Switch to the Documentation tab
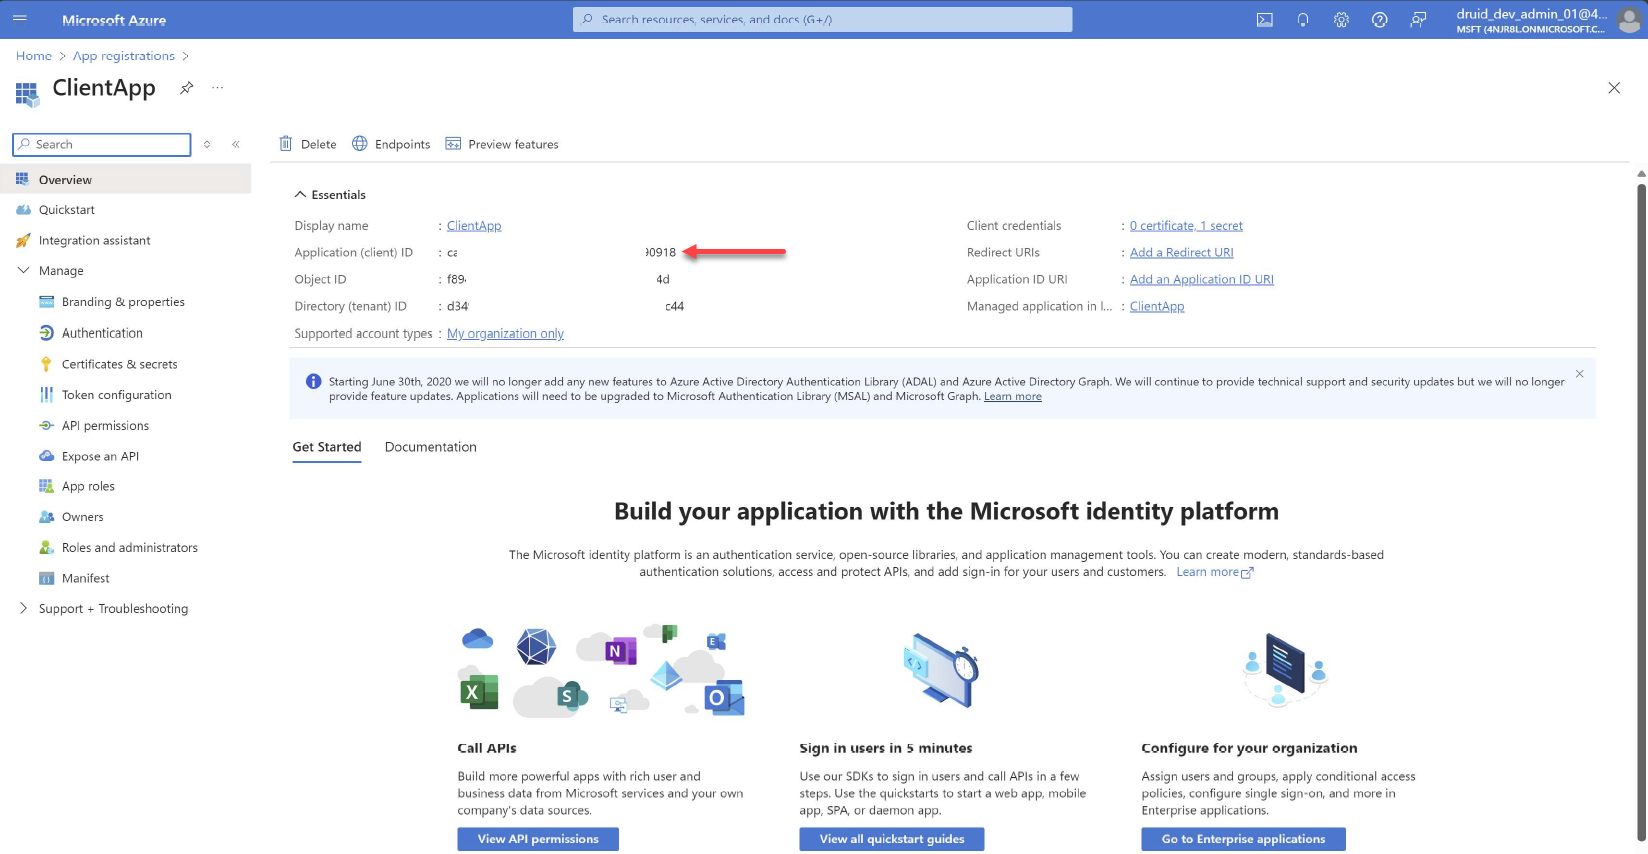The width and height of the screenshot is (1648, 854). [431, 448]
